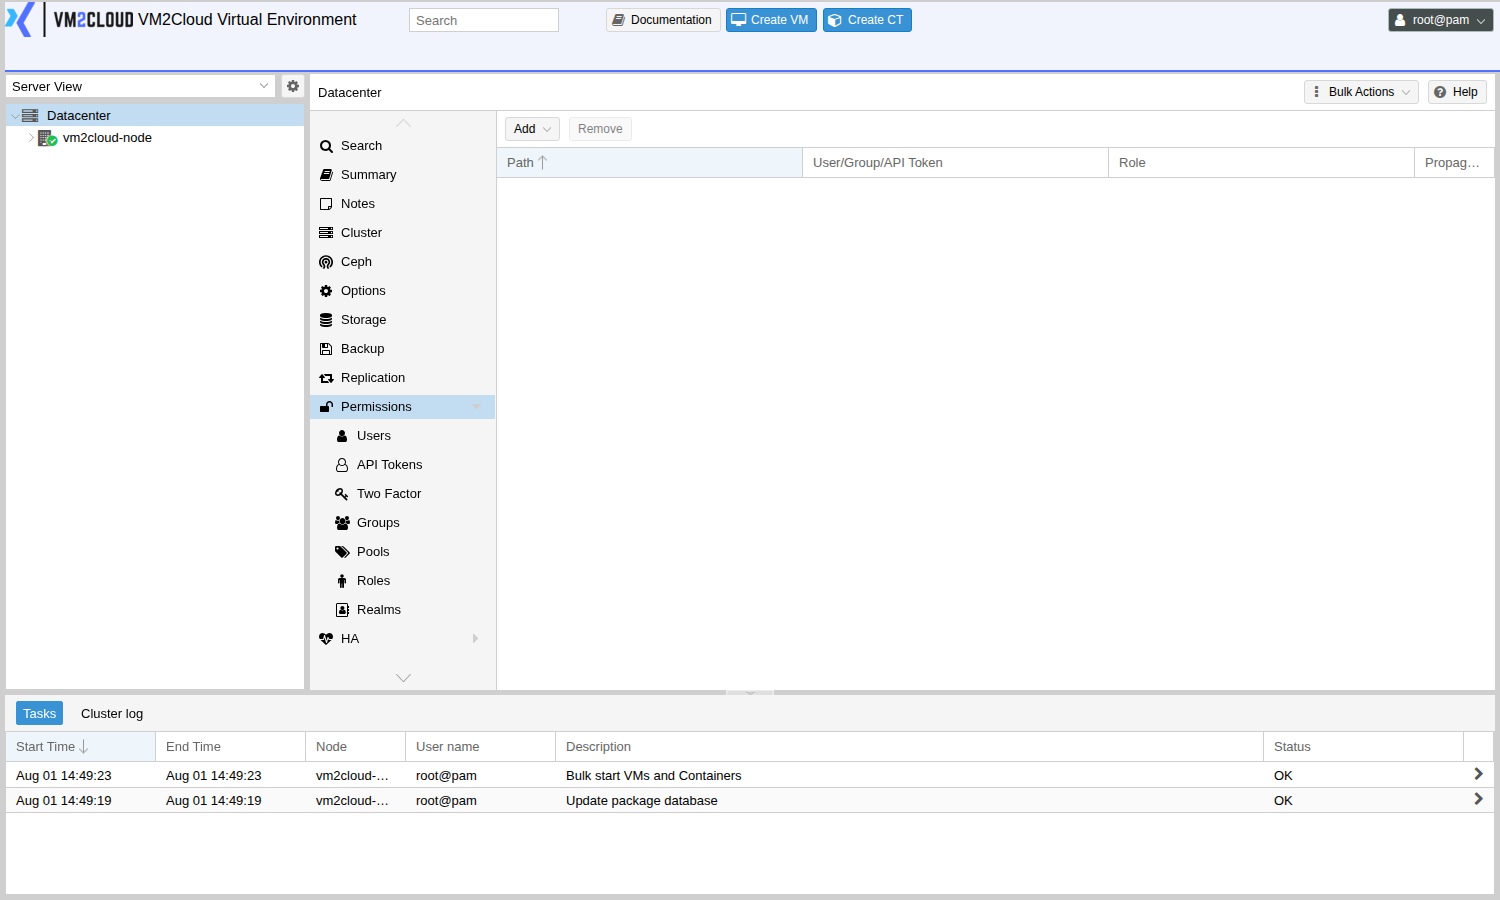
Task: Click the menu scroll-down chevron
Action: coord(403,678)
